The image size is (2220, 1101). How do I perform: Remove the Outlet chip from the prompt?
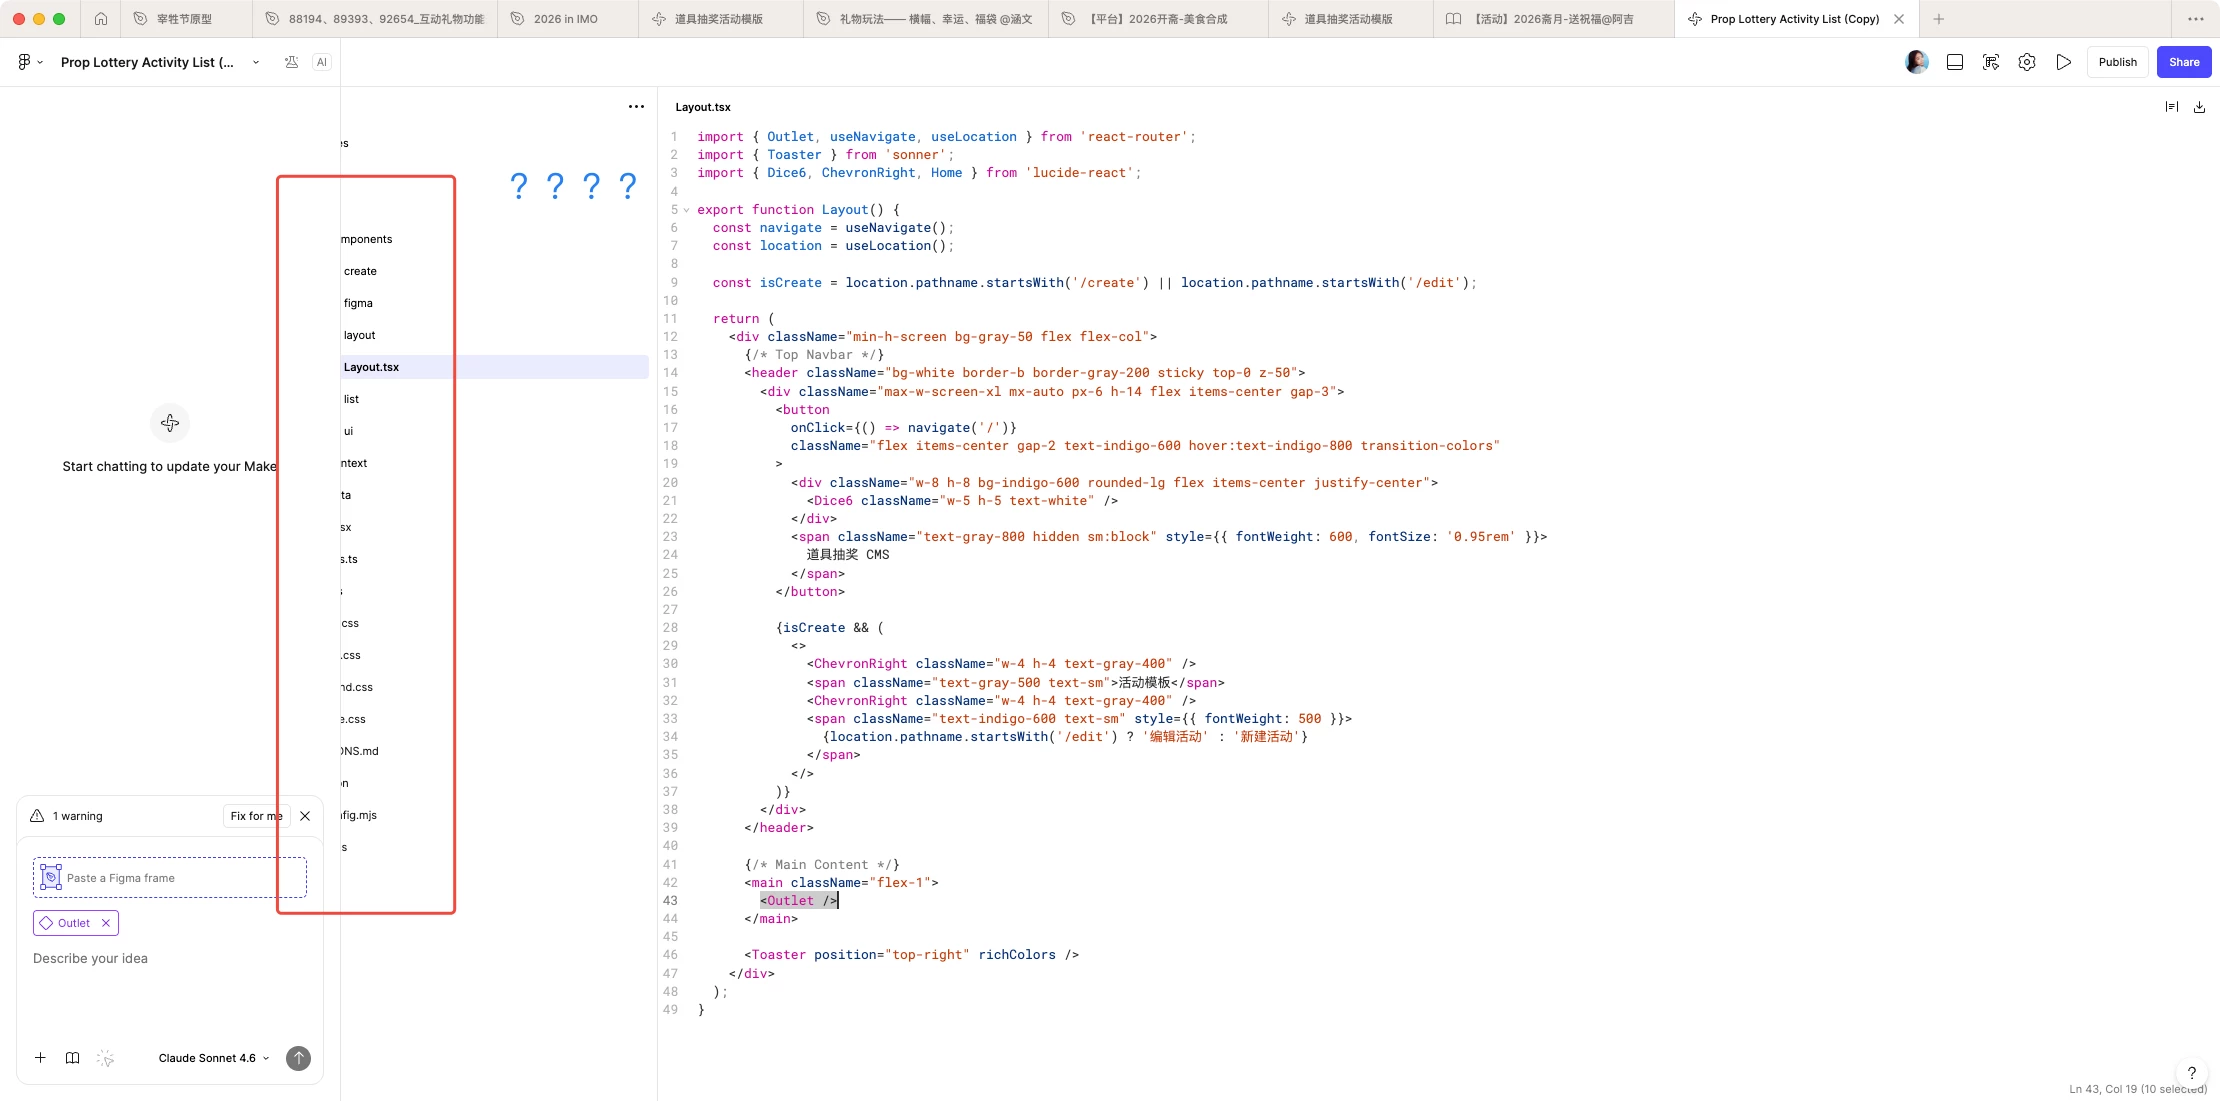point(106,923)
